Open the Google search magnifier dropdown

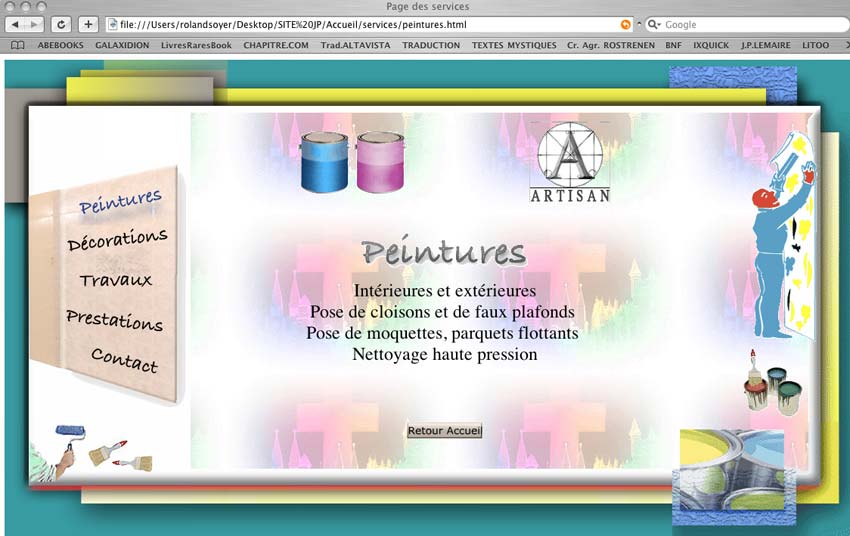pyautogui.click(x=654, y=24)
